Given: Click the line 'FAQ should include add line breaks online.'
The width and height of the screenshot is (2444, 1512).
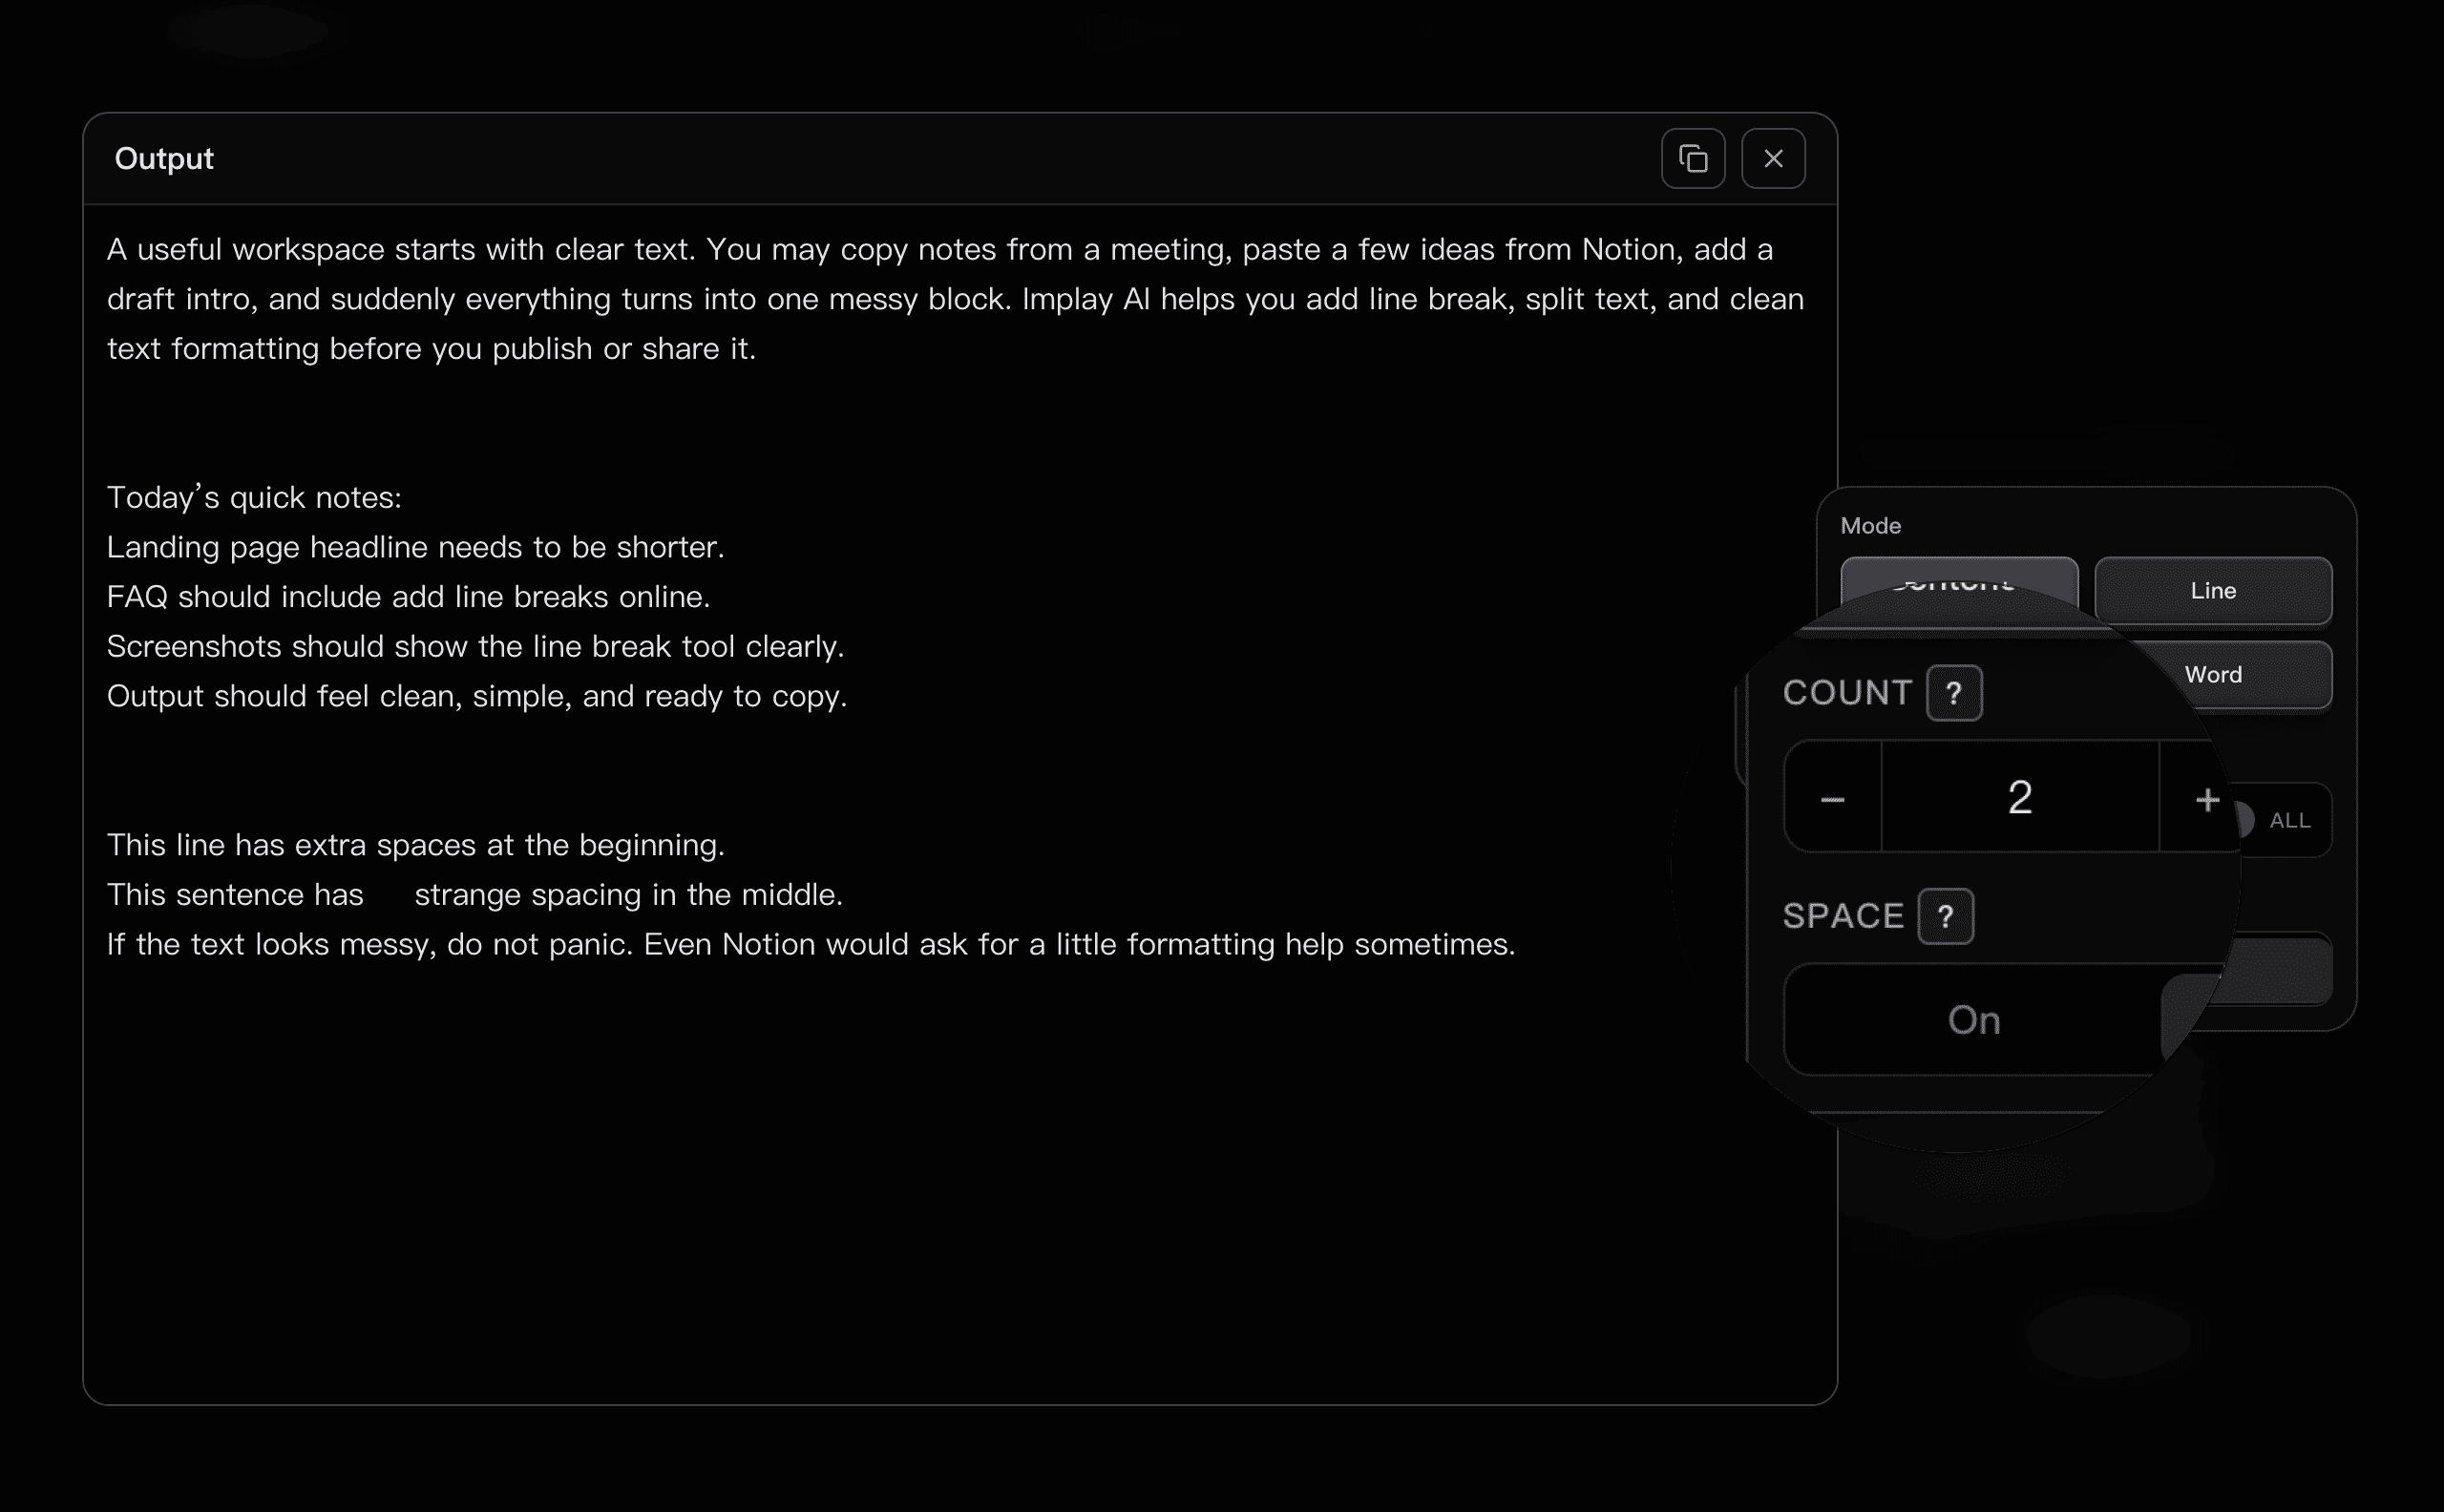Looking at the screenshot, I should click(408, 597).
